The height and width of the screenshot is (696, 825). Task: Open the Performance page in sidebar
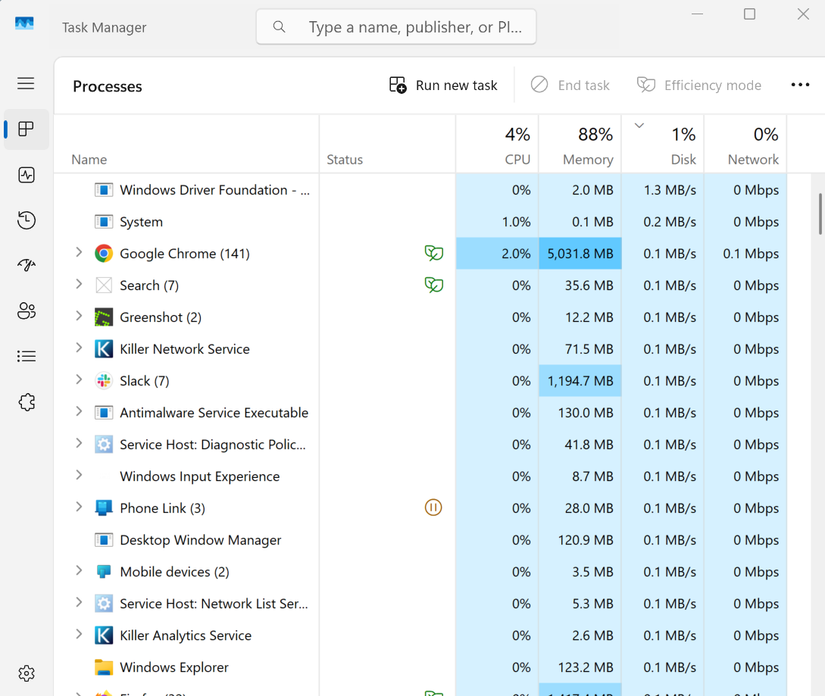coord(25,175)
